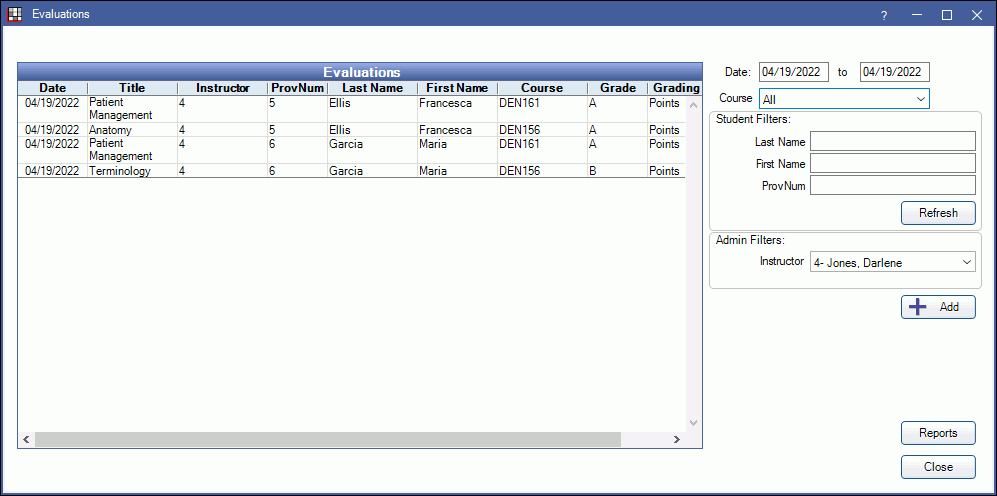Click the plus Add button
Image resolution: width=997 pixels, height=496 pixels.
pyautogui.click(x=938, y=307)
